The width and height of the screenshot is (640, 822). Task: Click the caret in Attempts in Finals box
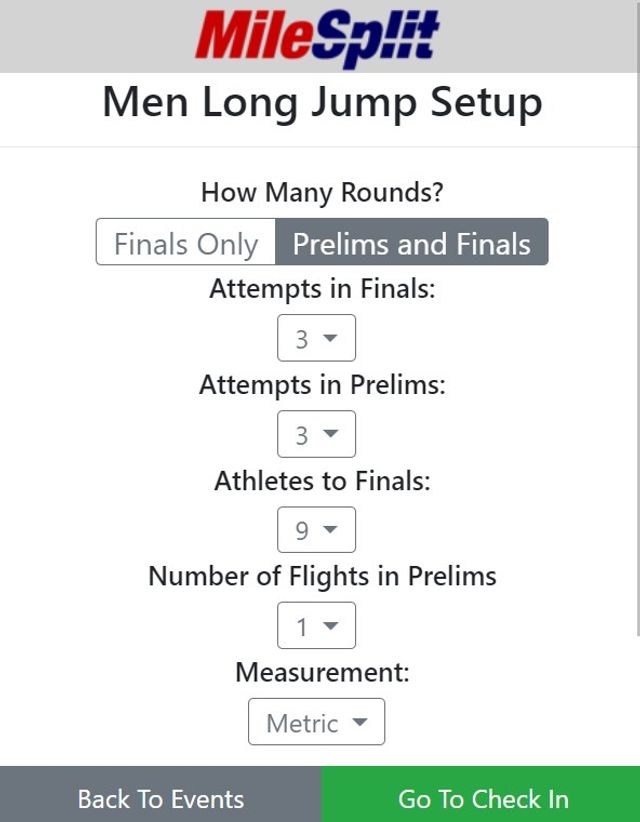tap(330, 338)
